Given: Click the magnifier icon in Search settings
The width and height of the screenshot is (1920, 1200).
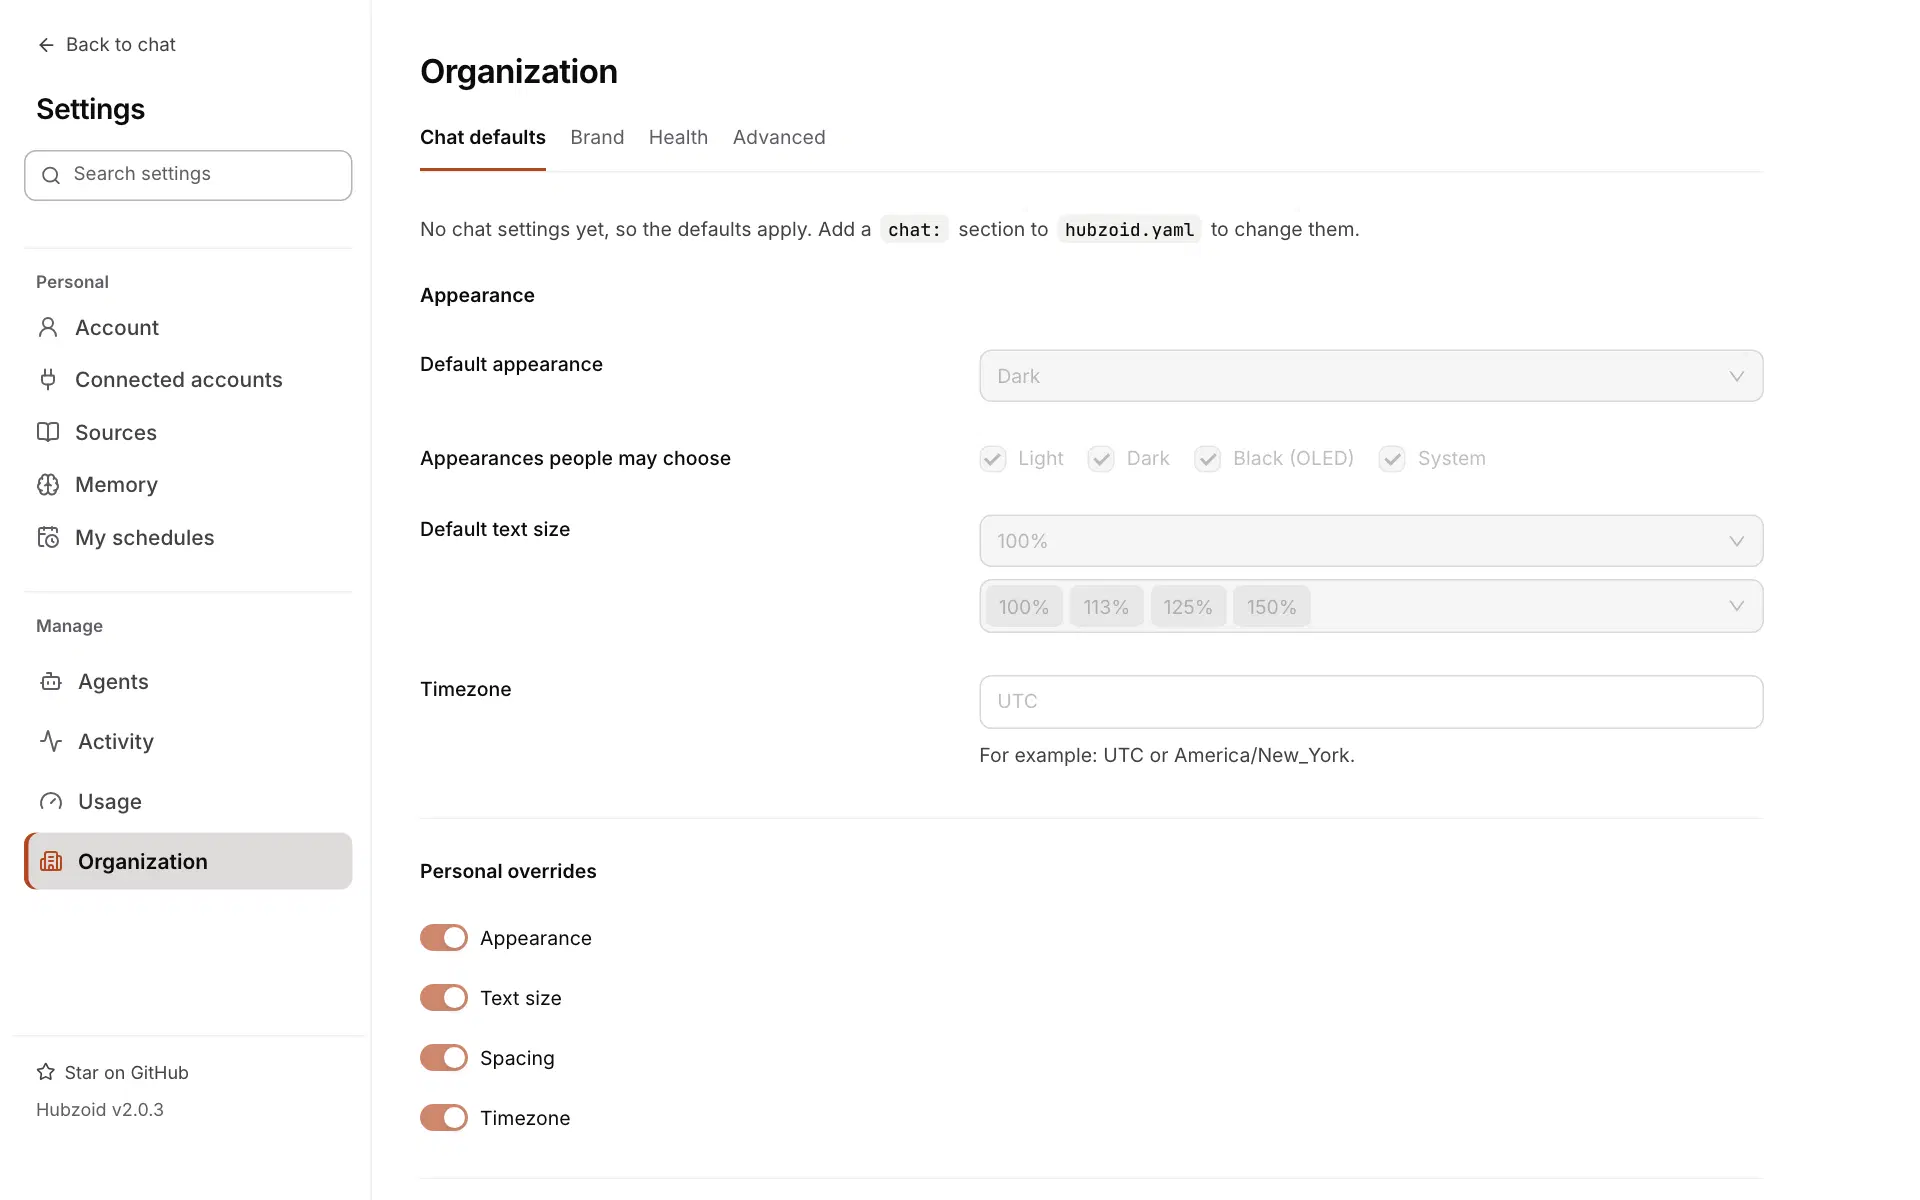Looking at the screenshot, I should tap(51, 175).
